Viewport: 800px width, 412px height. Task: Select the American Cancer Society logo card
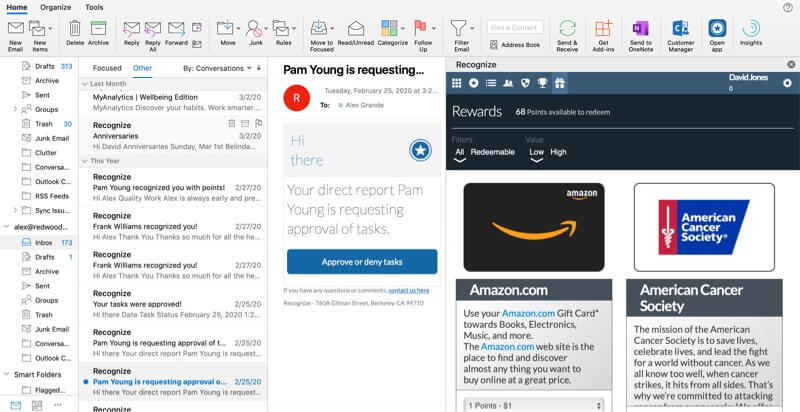[704, 227]
